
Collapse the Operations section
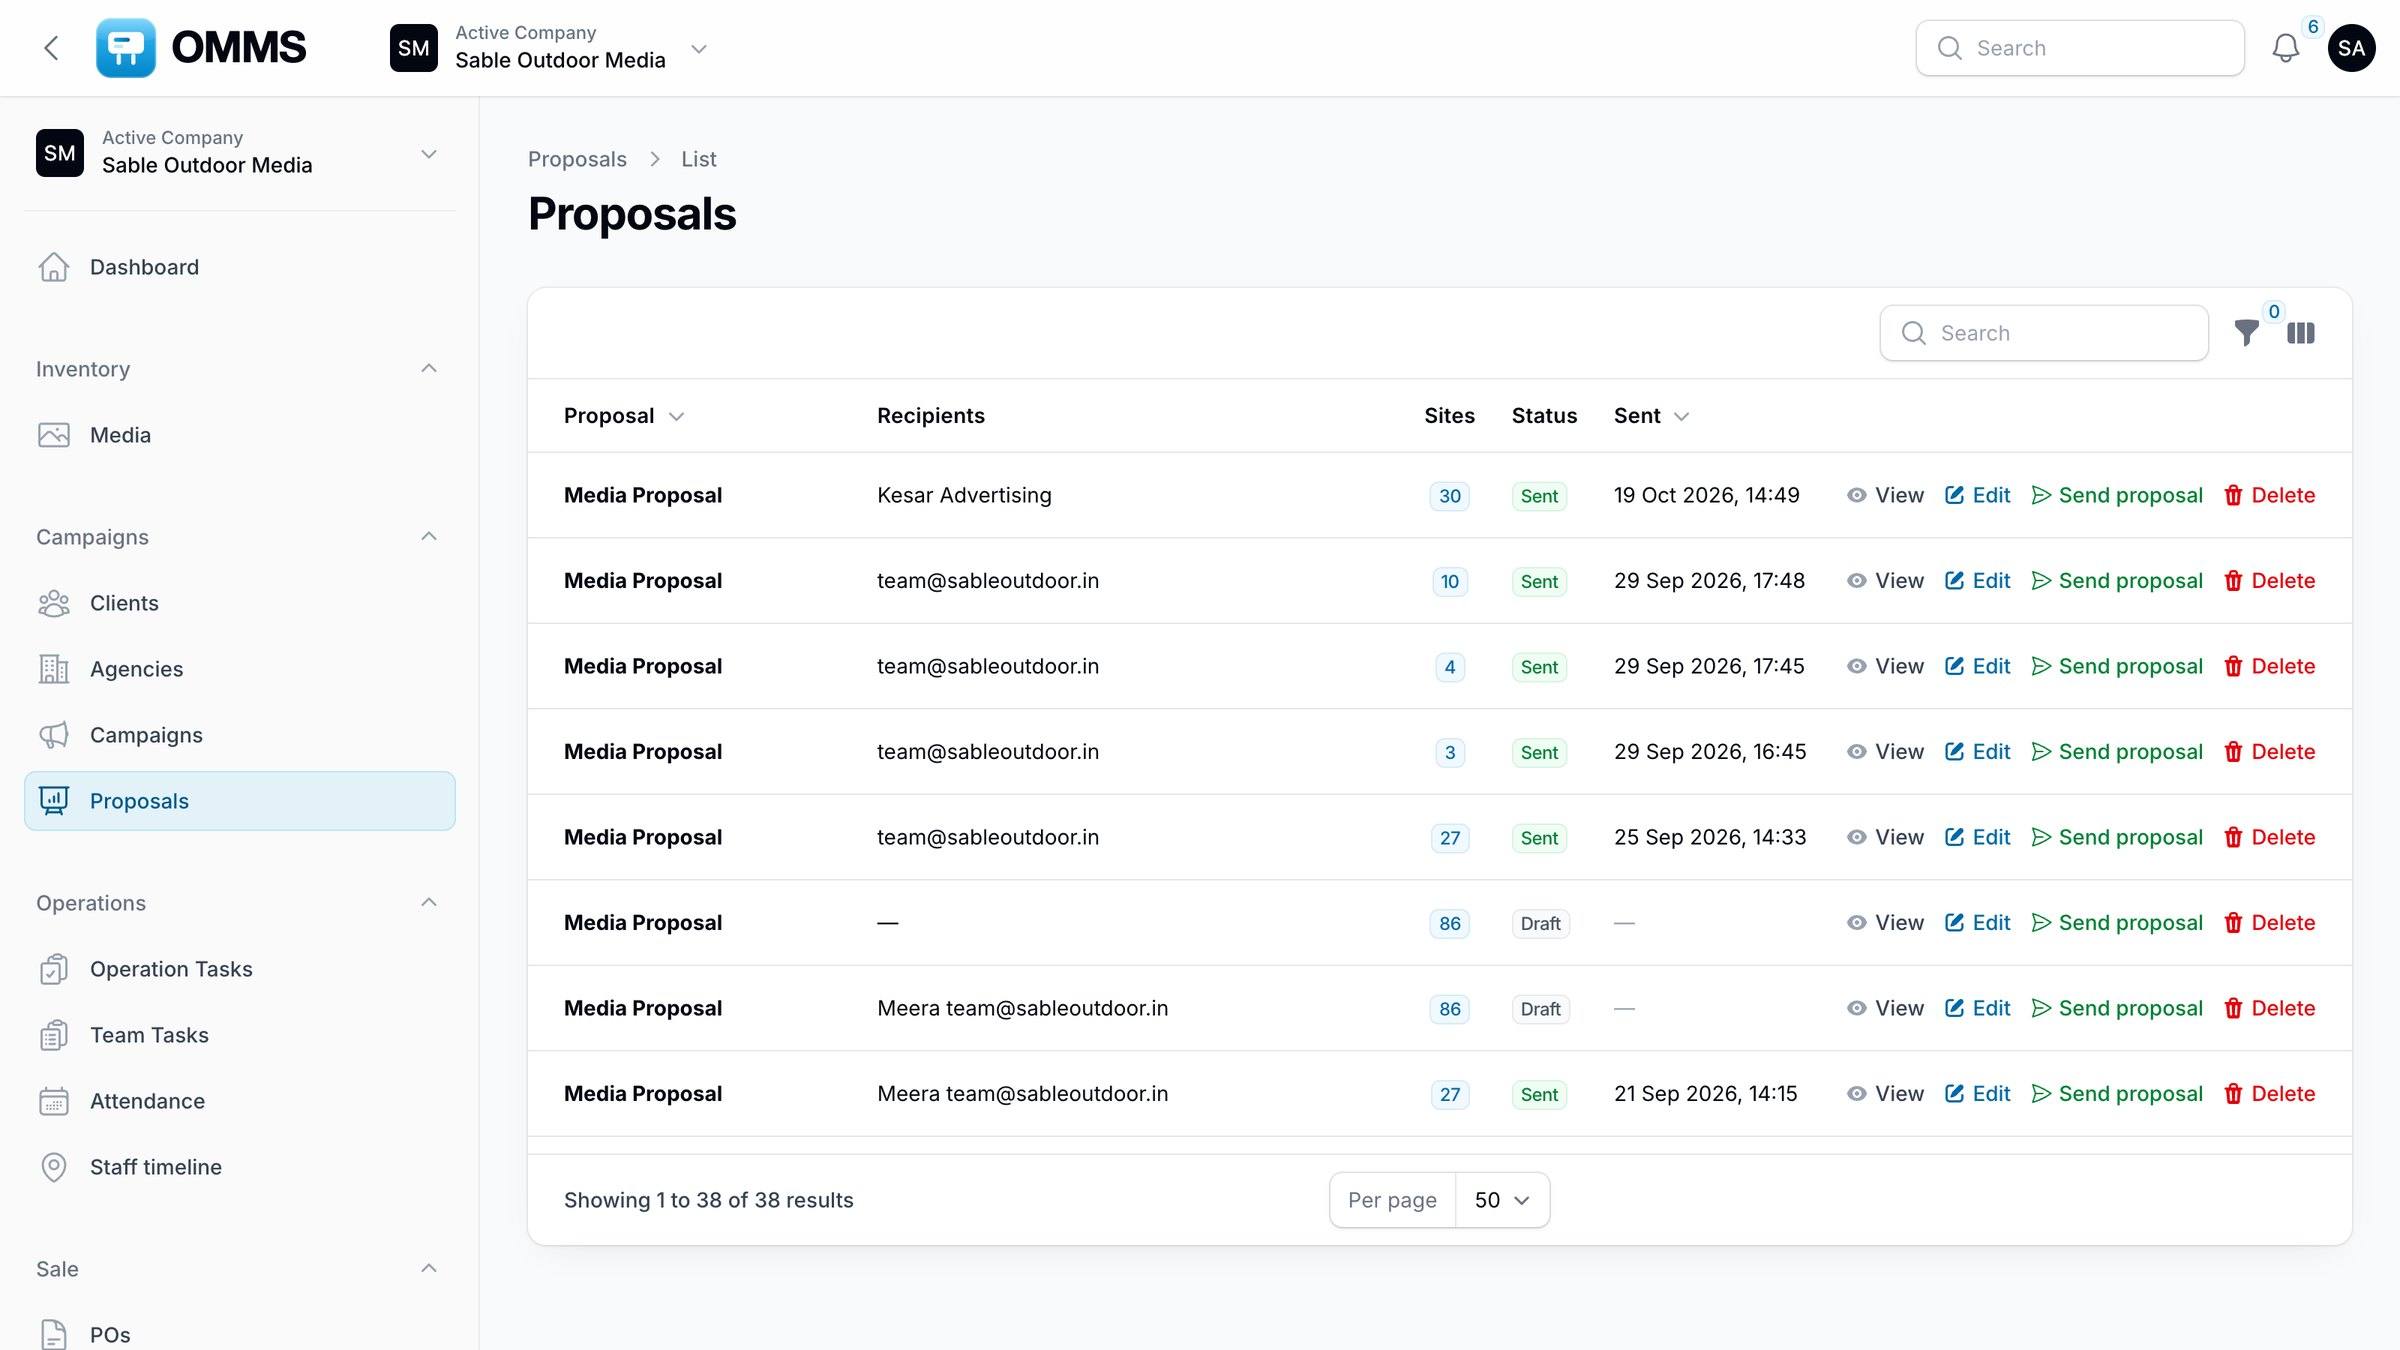[x=429, y=902]
